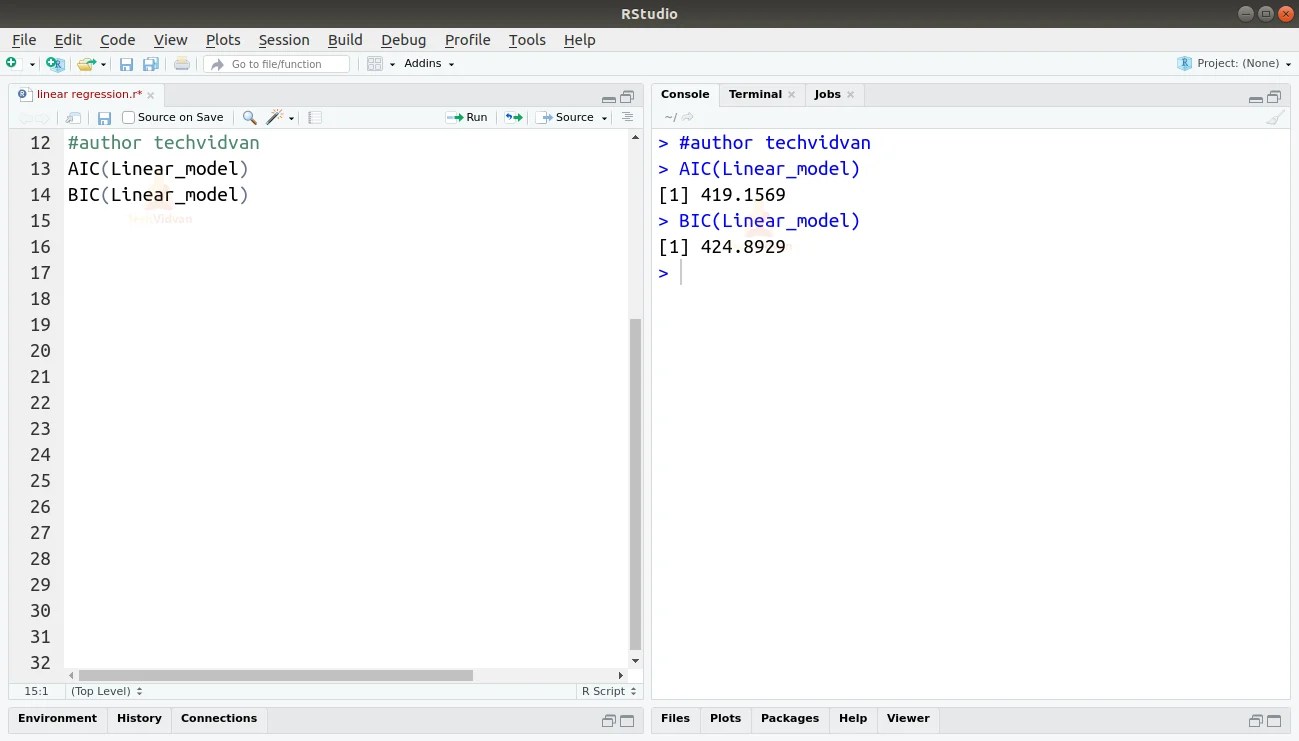The height and width of the screenshot is (741, 1299).
Task: Open the Debug menu
Action: tap(403, 40)
